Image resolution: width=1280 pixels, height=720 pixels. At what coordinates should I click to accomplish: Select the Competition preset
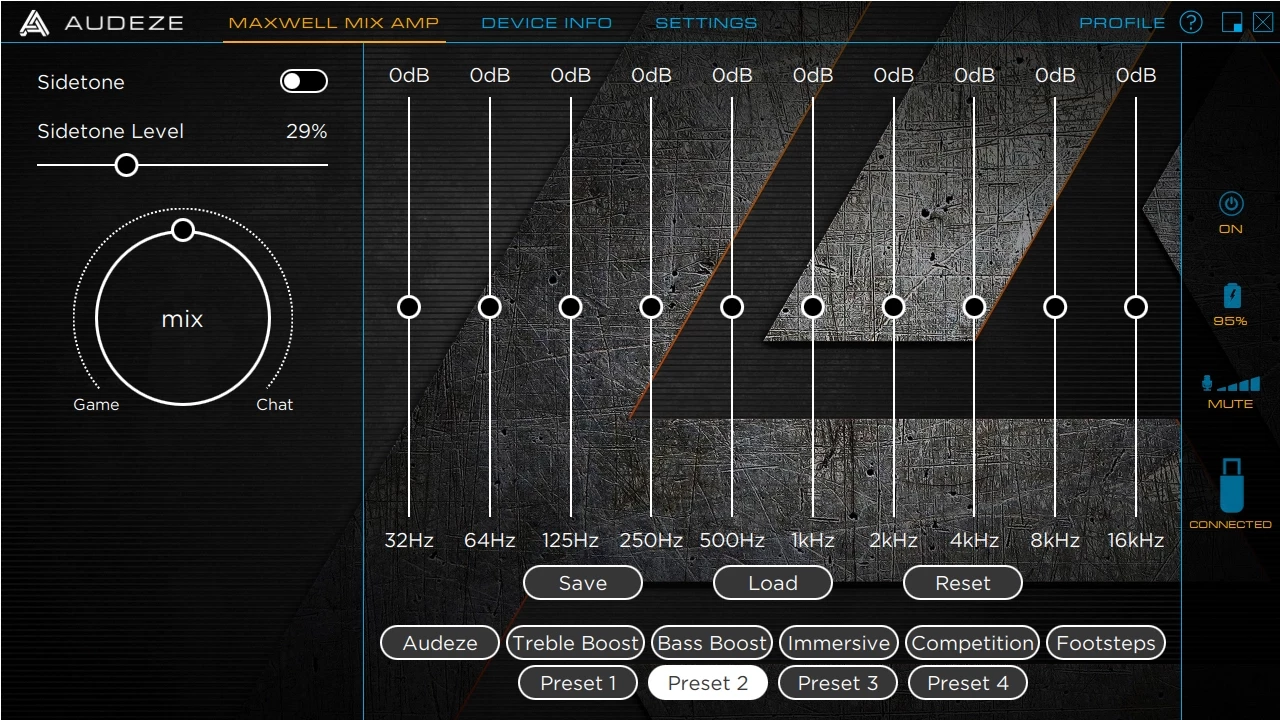pos(972,643)
